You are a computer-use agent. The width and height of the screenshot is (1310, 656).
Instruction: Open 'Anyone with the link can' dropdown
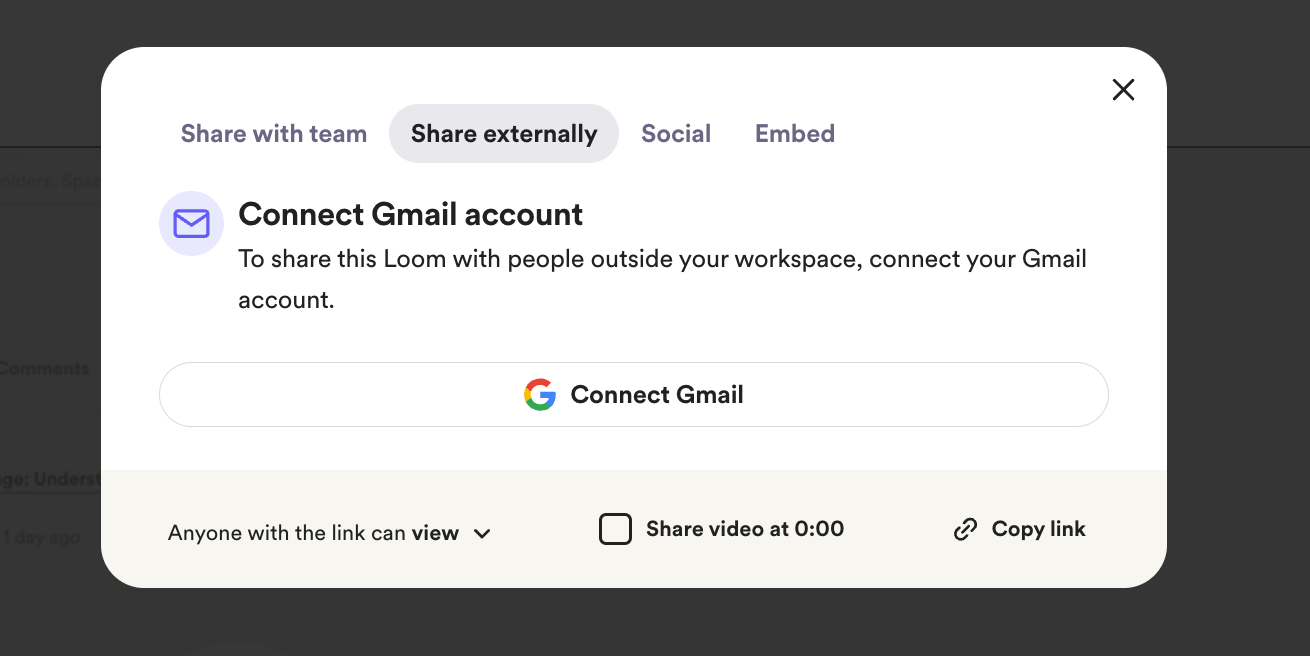[330, 533]
